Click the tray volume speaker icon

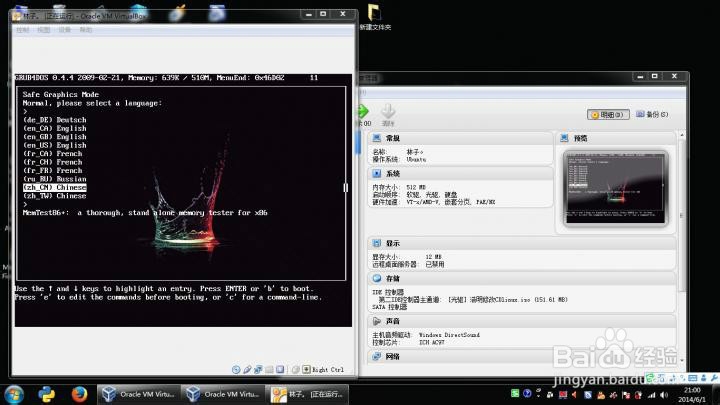664,395
